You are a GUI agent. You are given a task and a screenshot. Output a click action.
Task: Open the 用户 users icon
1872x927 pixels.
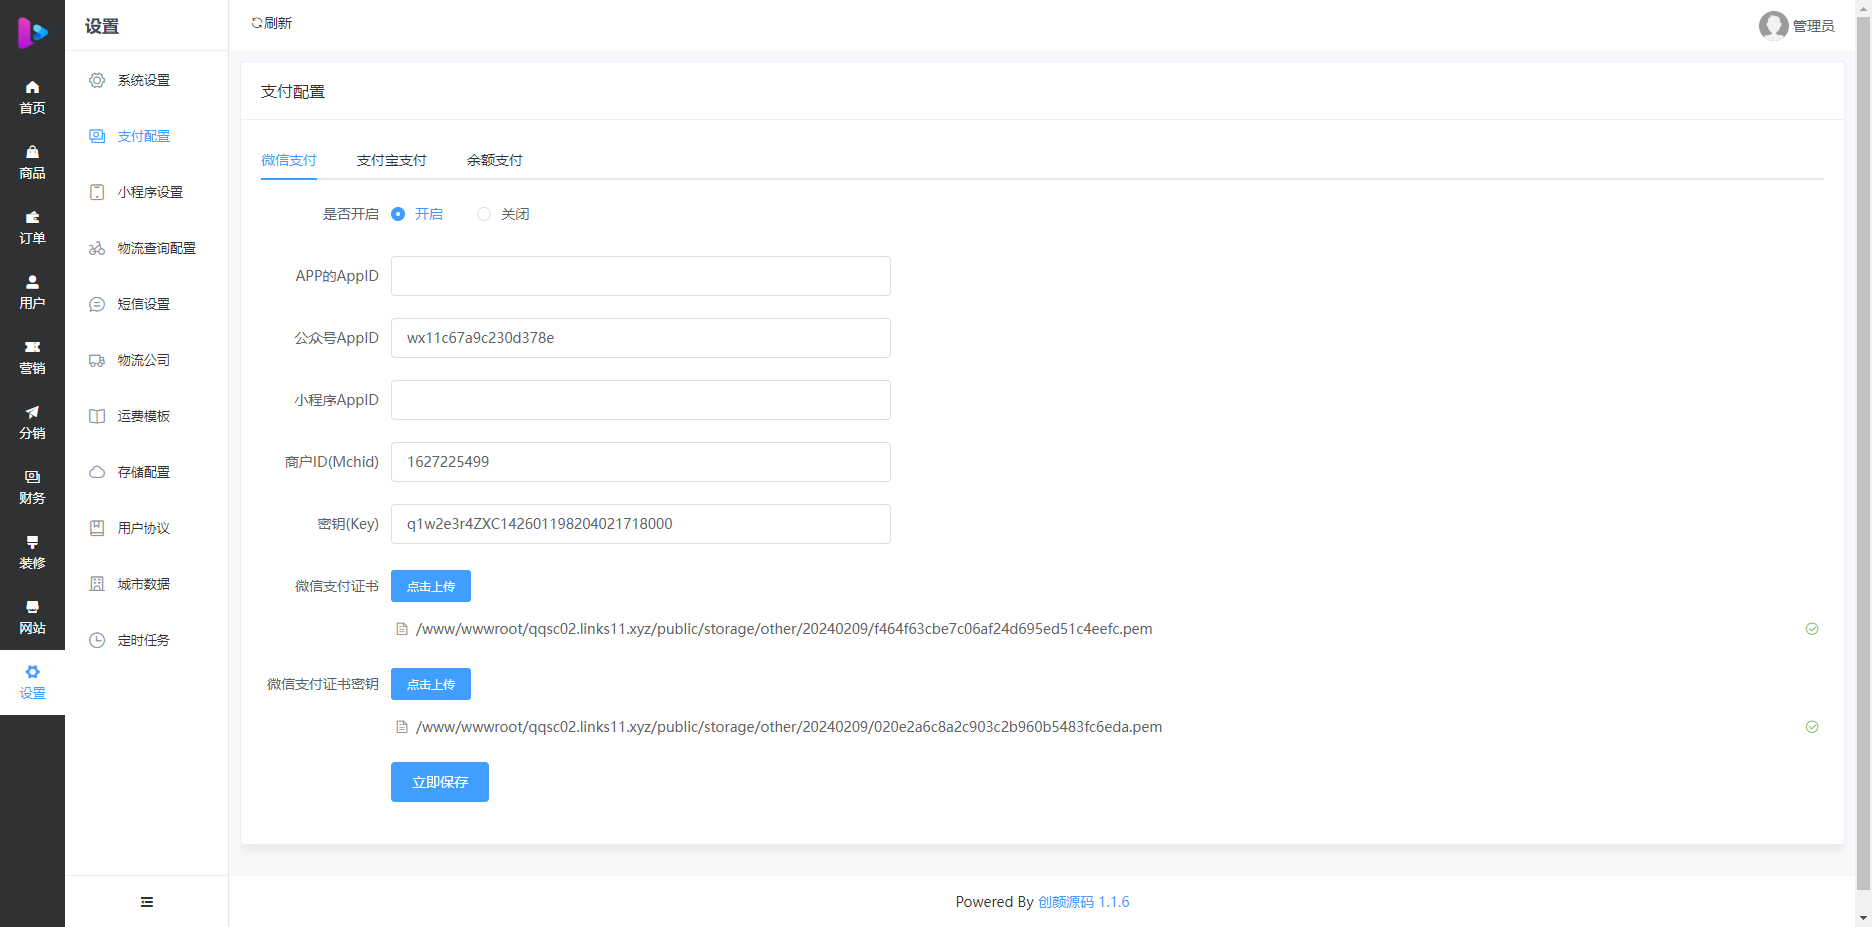point(32,282)
